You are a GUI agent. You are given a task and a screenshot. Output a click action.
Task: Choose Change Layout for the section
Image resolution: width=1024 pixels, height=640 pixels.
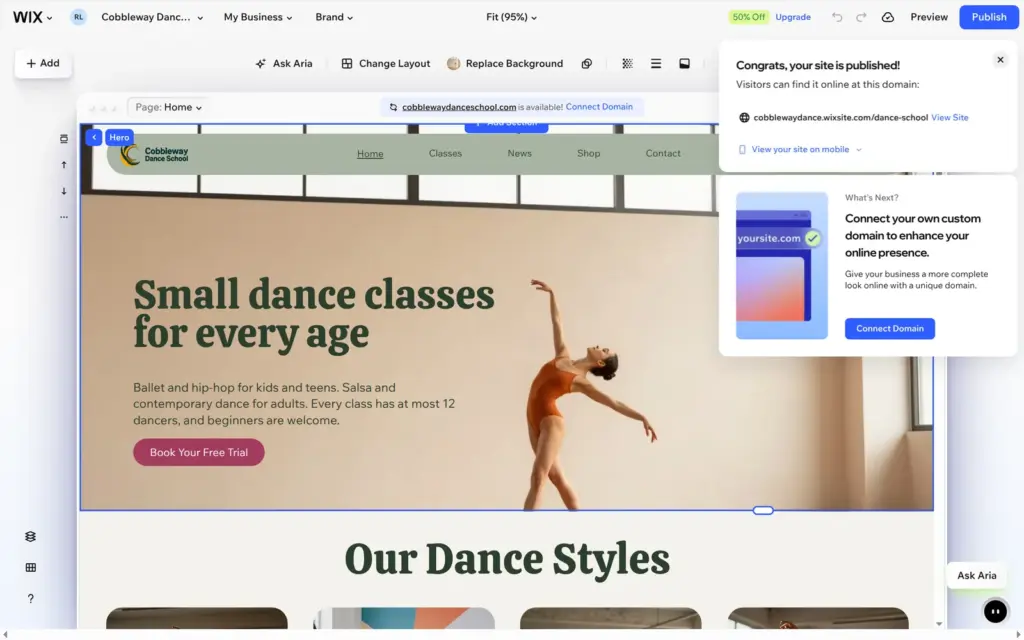(x=386, y=63)
